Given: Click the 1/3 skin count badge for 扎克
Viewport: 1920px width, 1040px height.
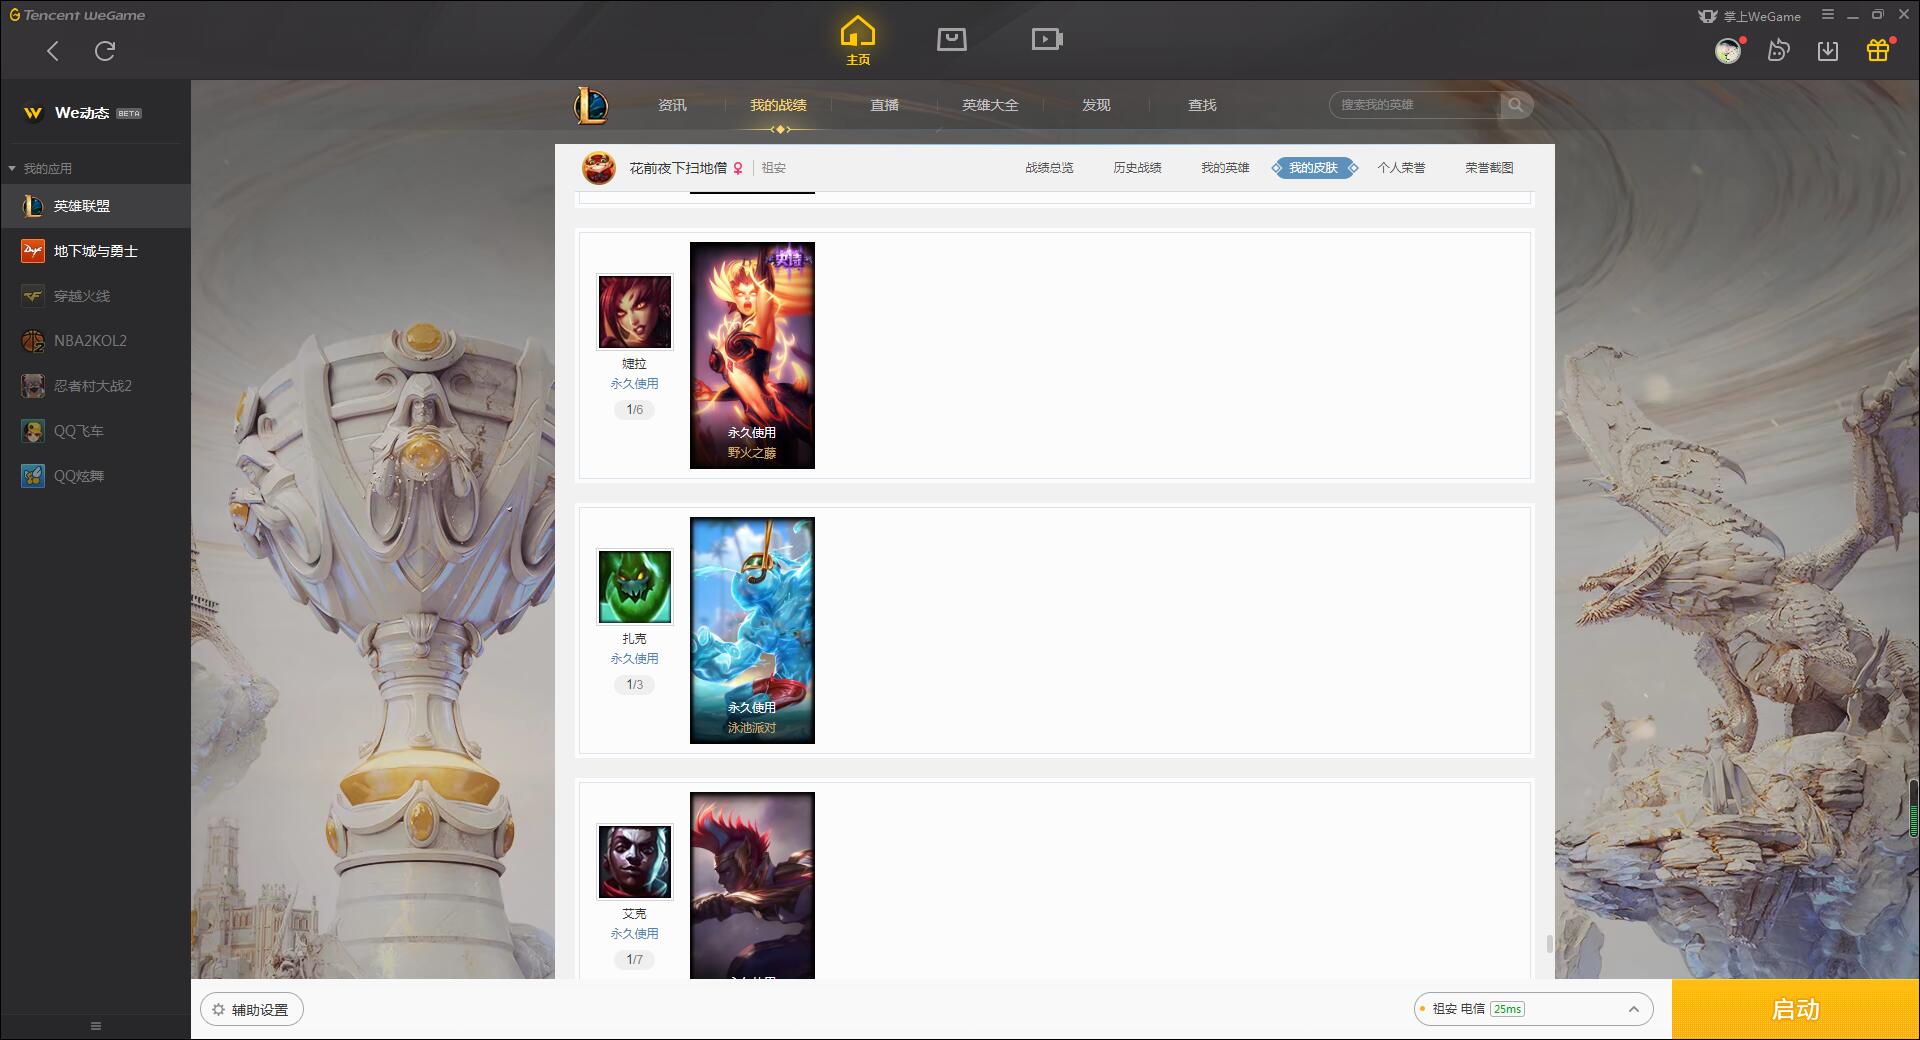Looking at the screenshot, I should tap(635, 685).
